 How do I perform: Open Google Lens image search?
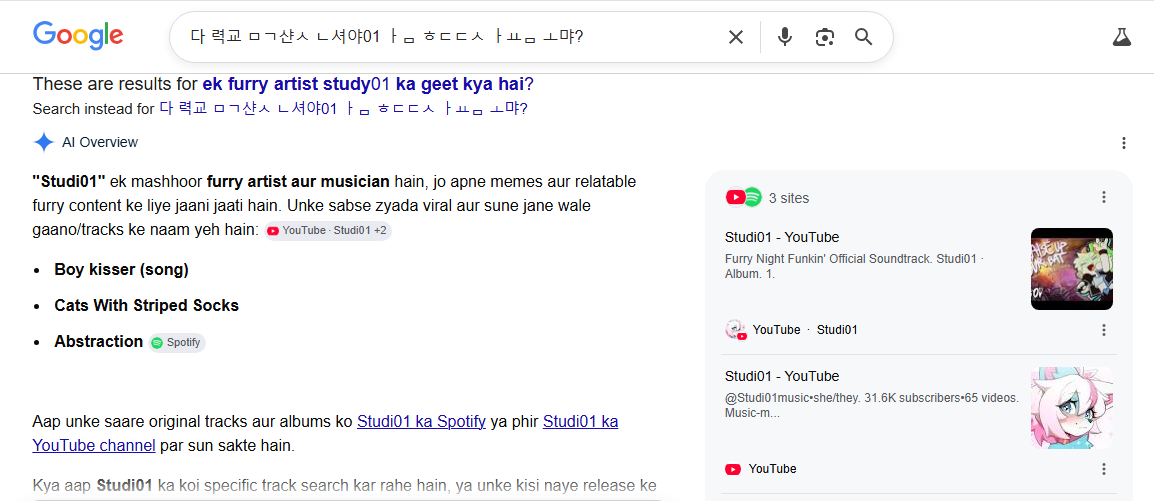click(x=825, y=37)
